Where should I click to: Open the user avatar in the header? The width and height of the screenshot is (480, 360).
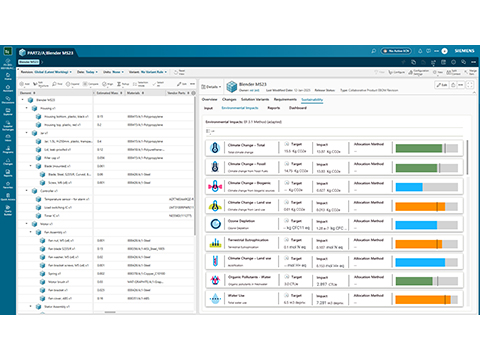click(444, 51)
